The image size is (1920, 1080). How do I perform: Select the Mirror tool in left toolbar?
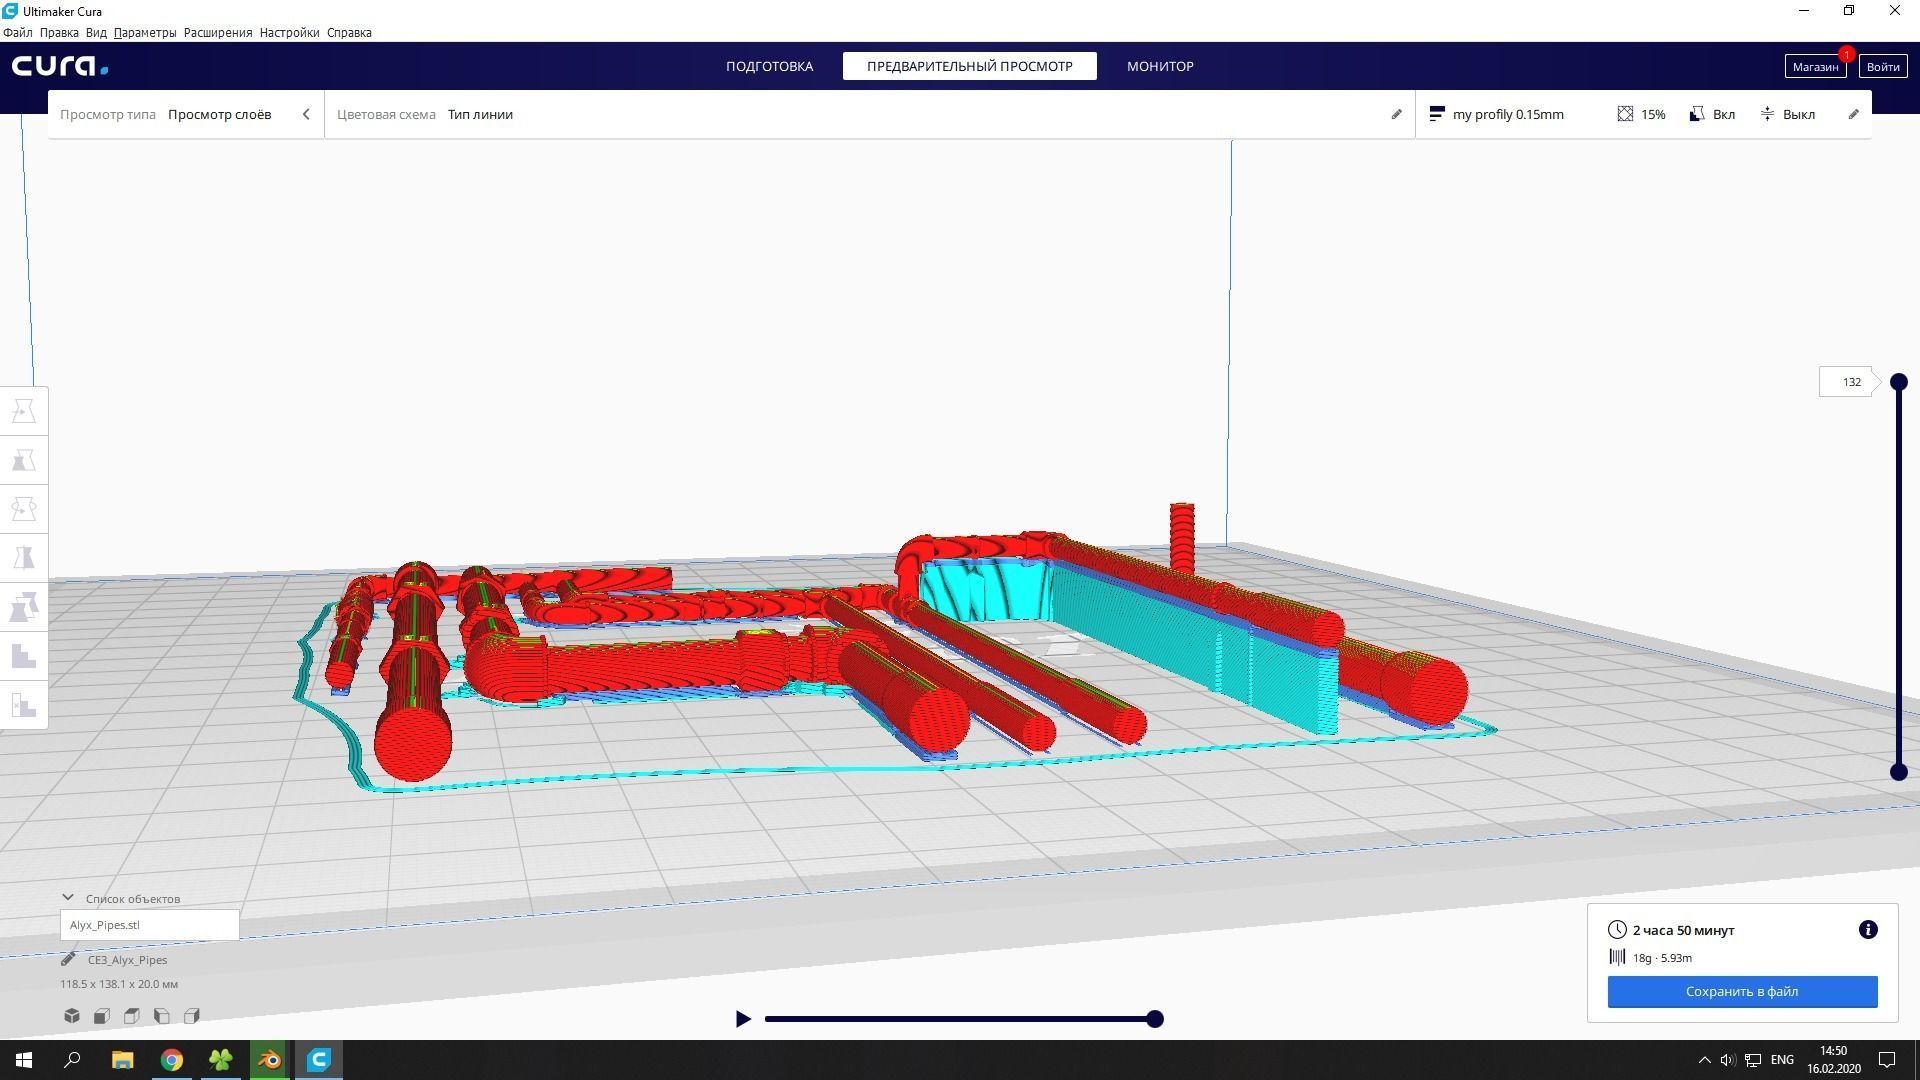[x=24, y=558]
